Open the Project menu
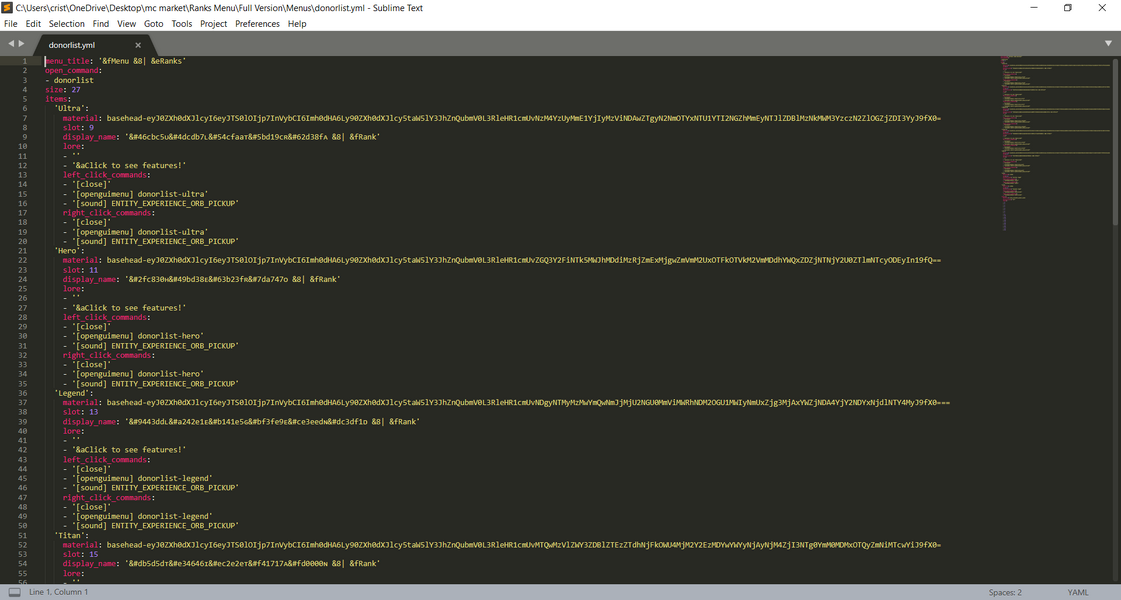 click(214, 24)
